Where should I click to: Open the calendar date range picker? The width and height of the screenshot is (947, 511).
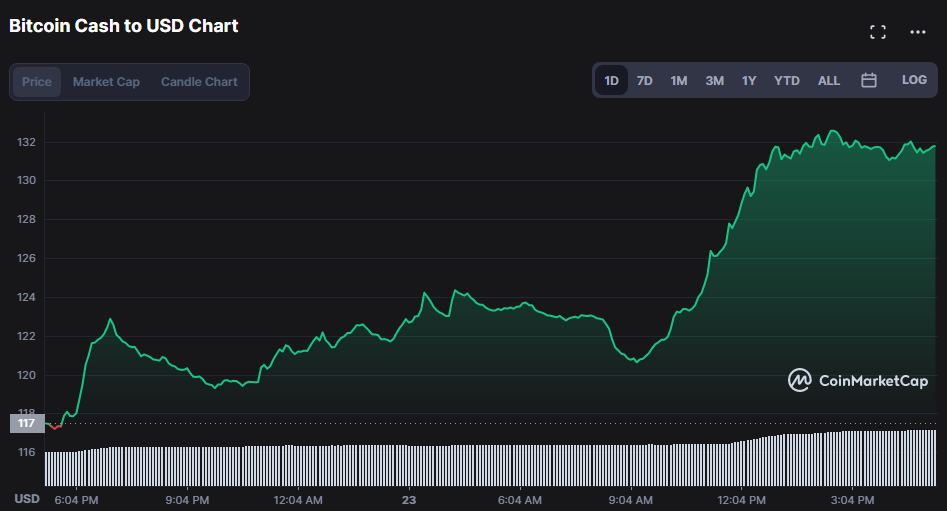point(868,80)
